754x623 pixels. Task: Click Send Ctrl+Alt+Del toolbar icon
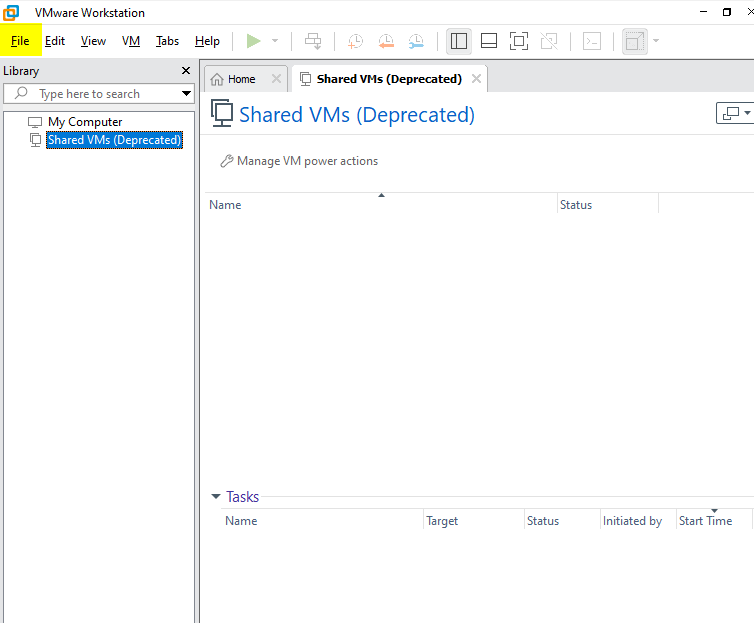[313, 41]
